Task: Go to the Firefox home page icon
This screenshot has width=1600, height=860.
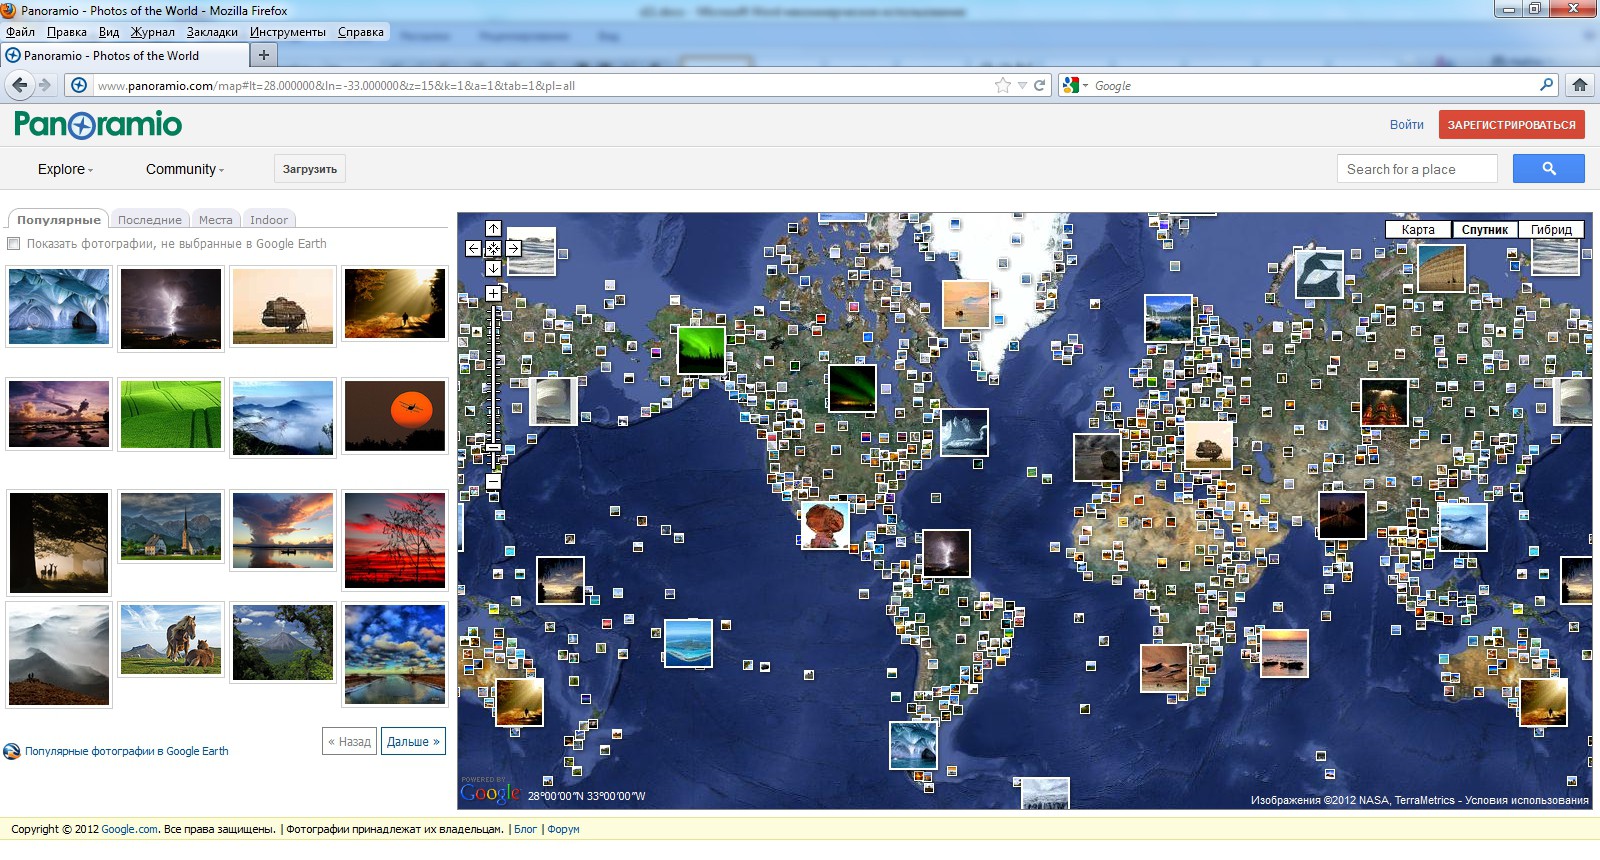Action: (1580, 85)
